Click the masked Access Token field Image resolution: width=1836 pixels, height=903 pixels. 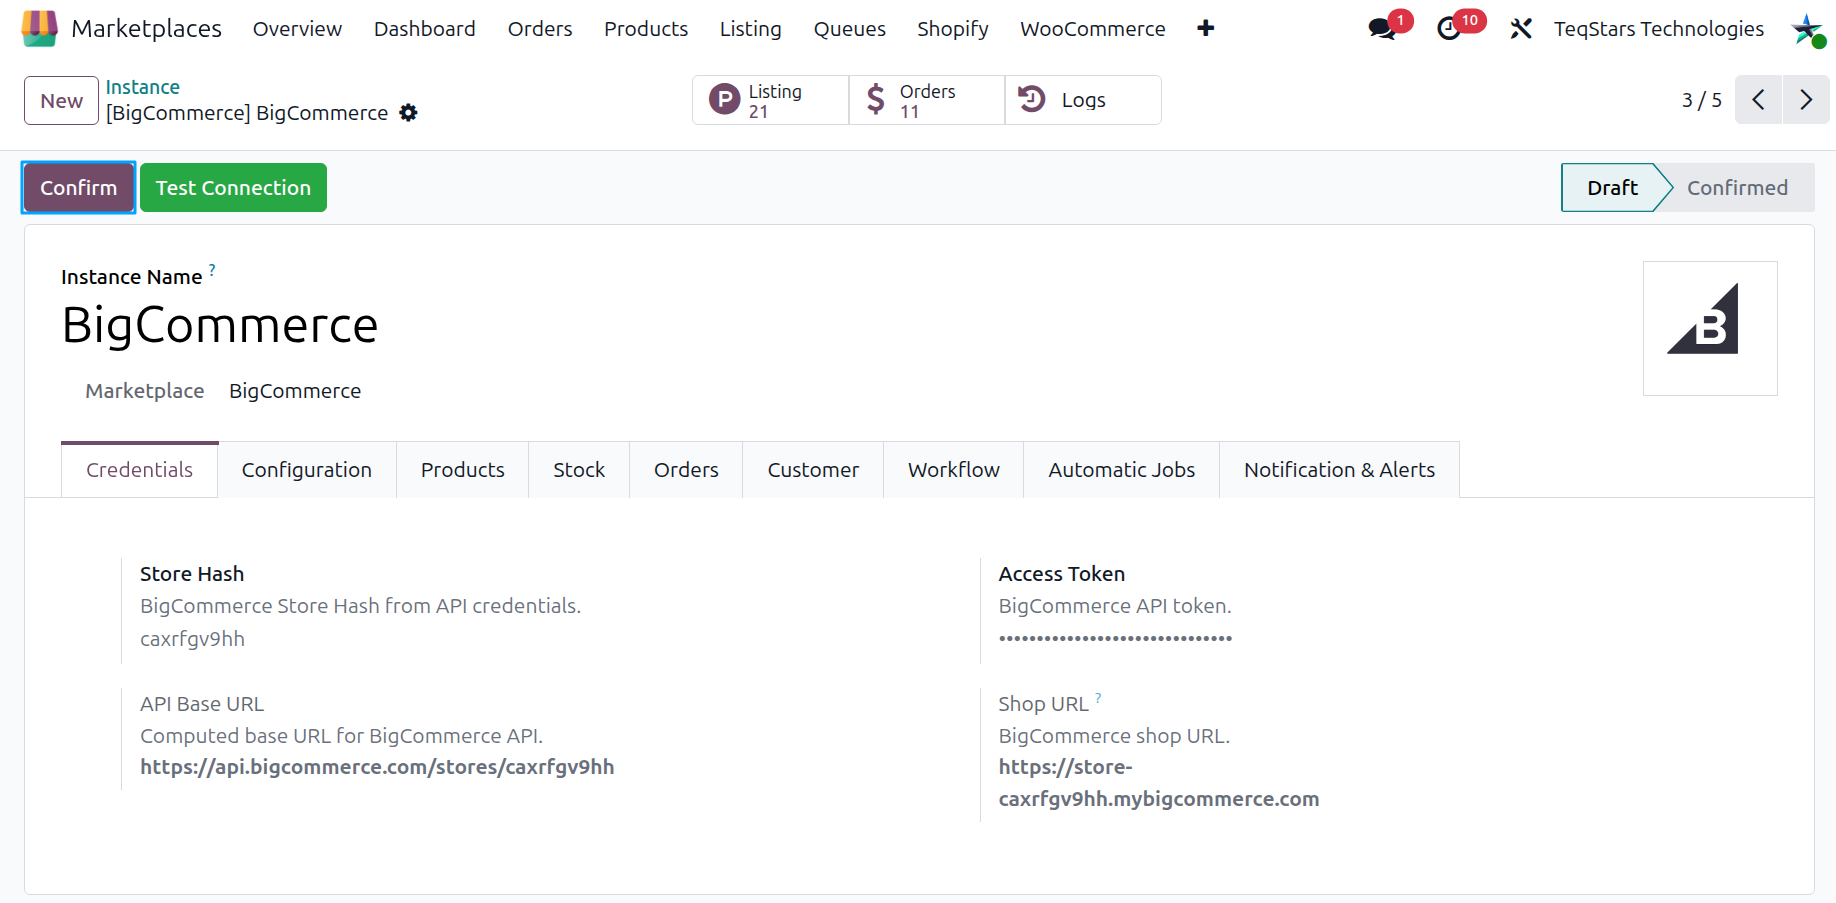pos(1115,638)
